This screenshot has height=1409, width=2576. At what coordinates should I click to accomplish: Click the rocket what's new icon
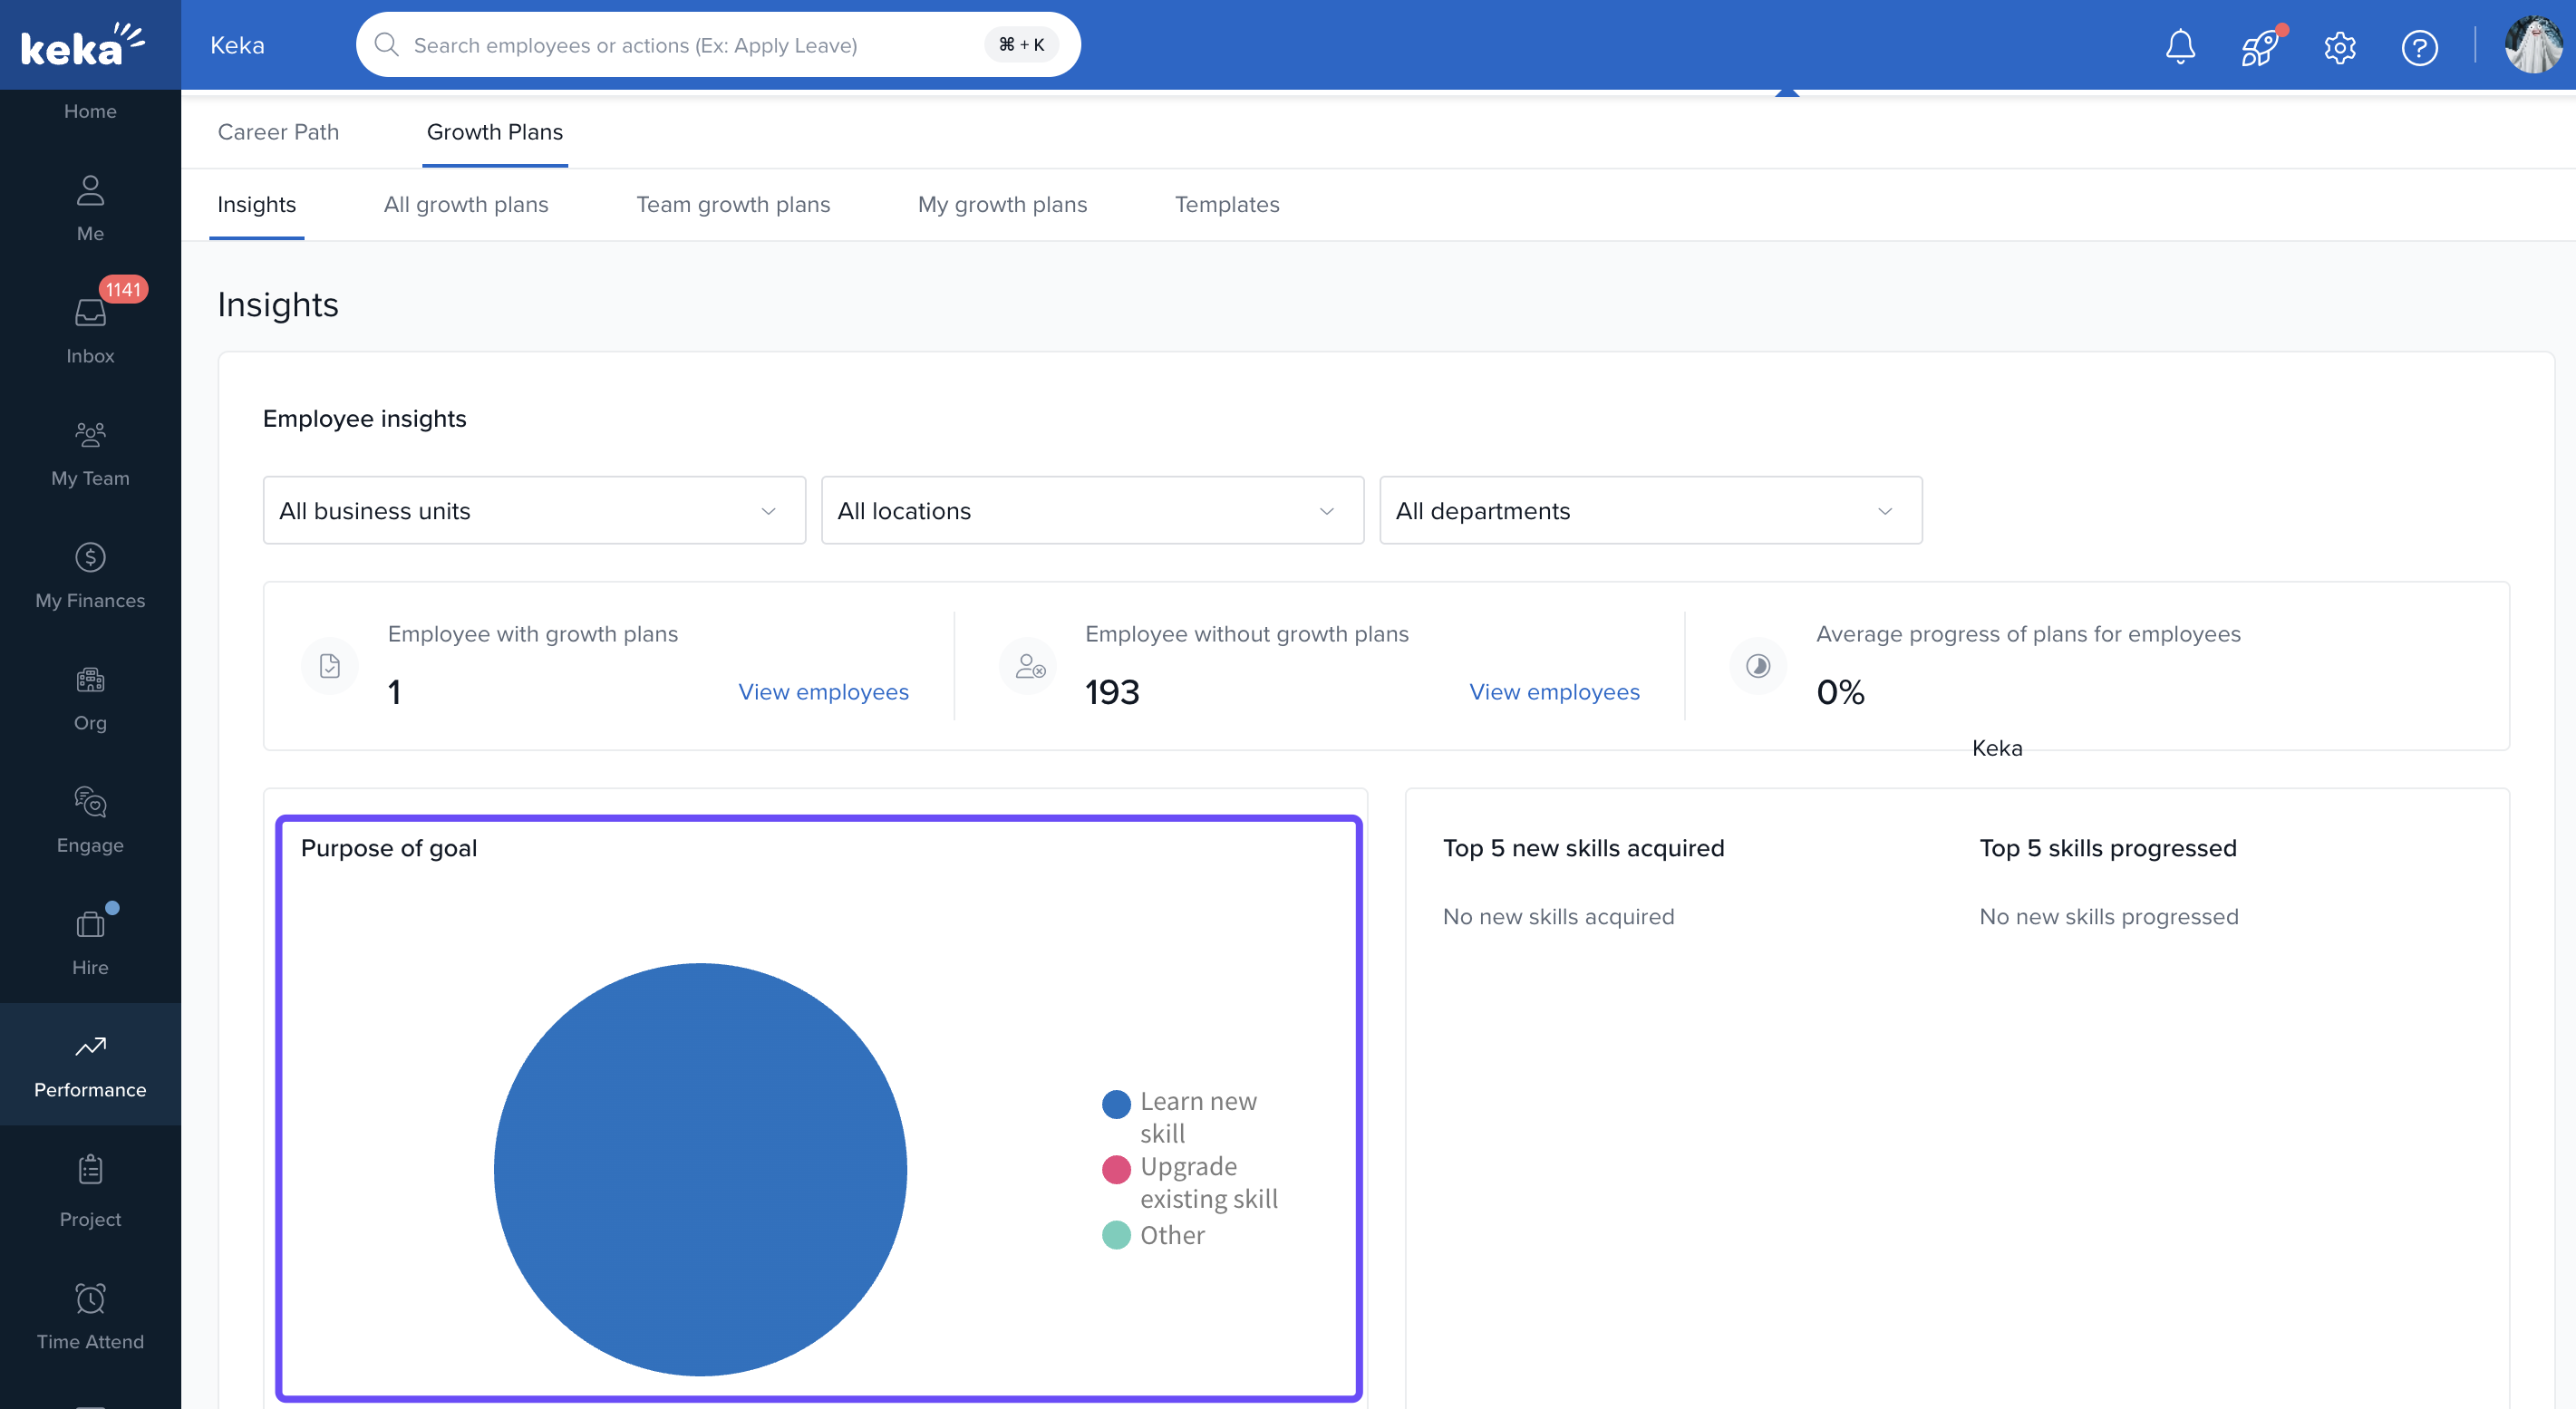pos(2259,46)
